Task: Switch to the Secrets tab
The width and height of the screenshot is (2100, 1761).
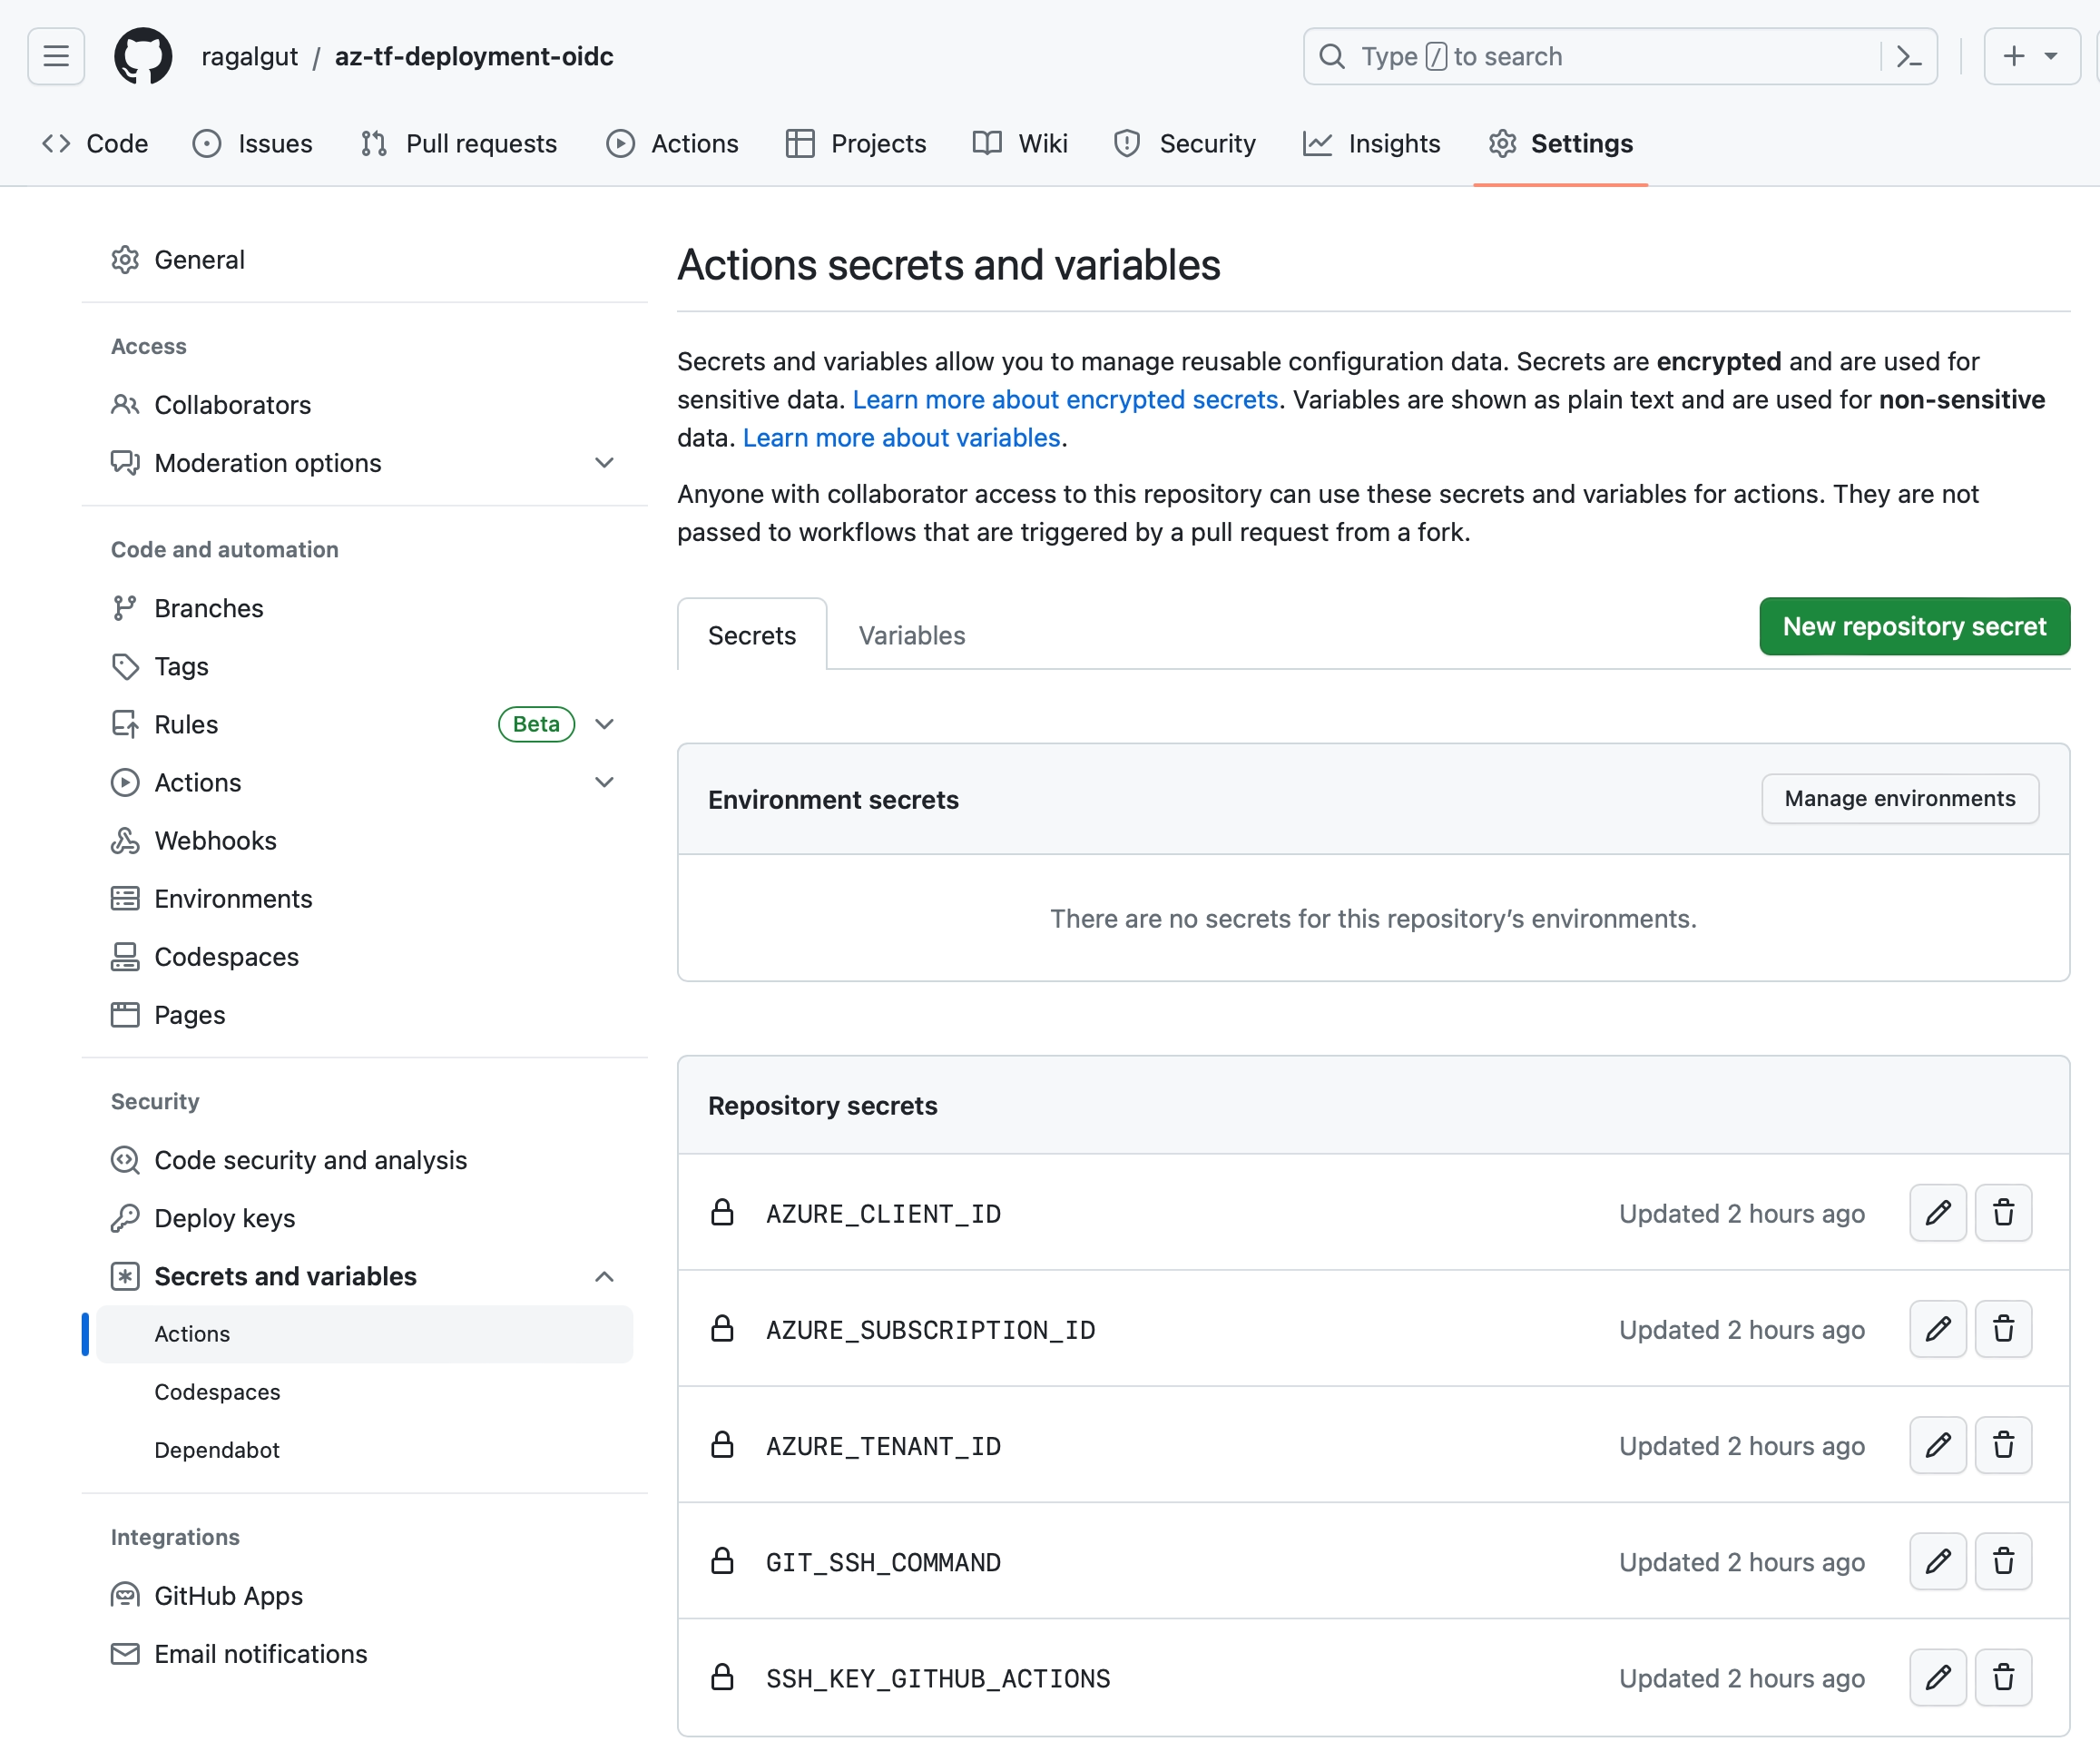Action: [x=752, y=635]
